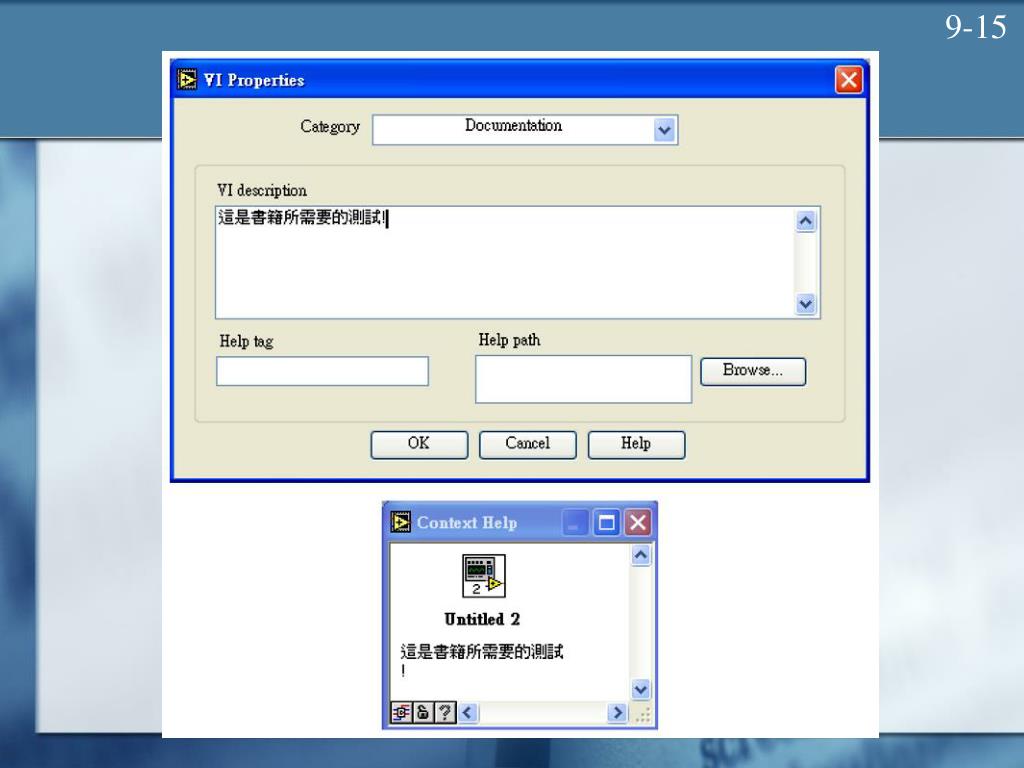
Task: Click the Untitled 2 VI icon
Action: [484, 576]
